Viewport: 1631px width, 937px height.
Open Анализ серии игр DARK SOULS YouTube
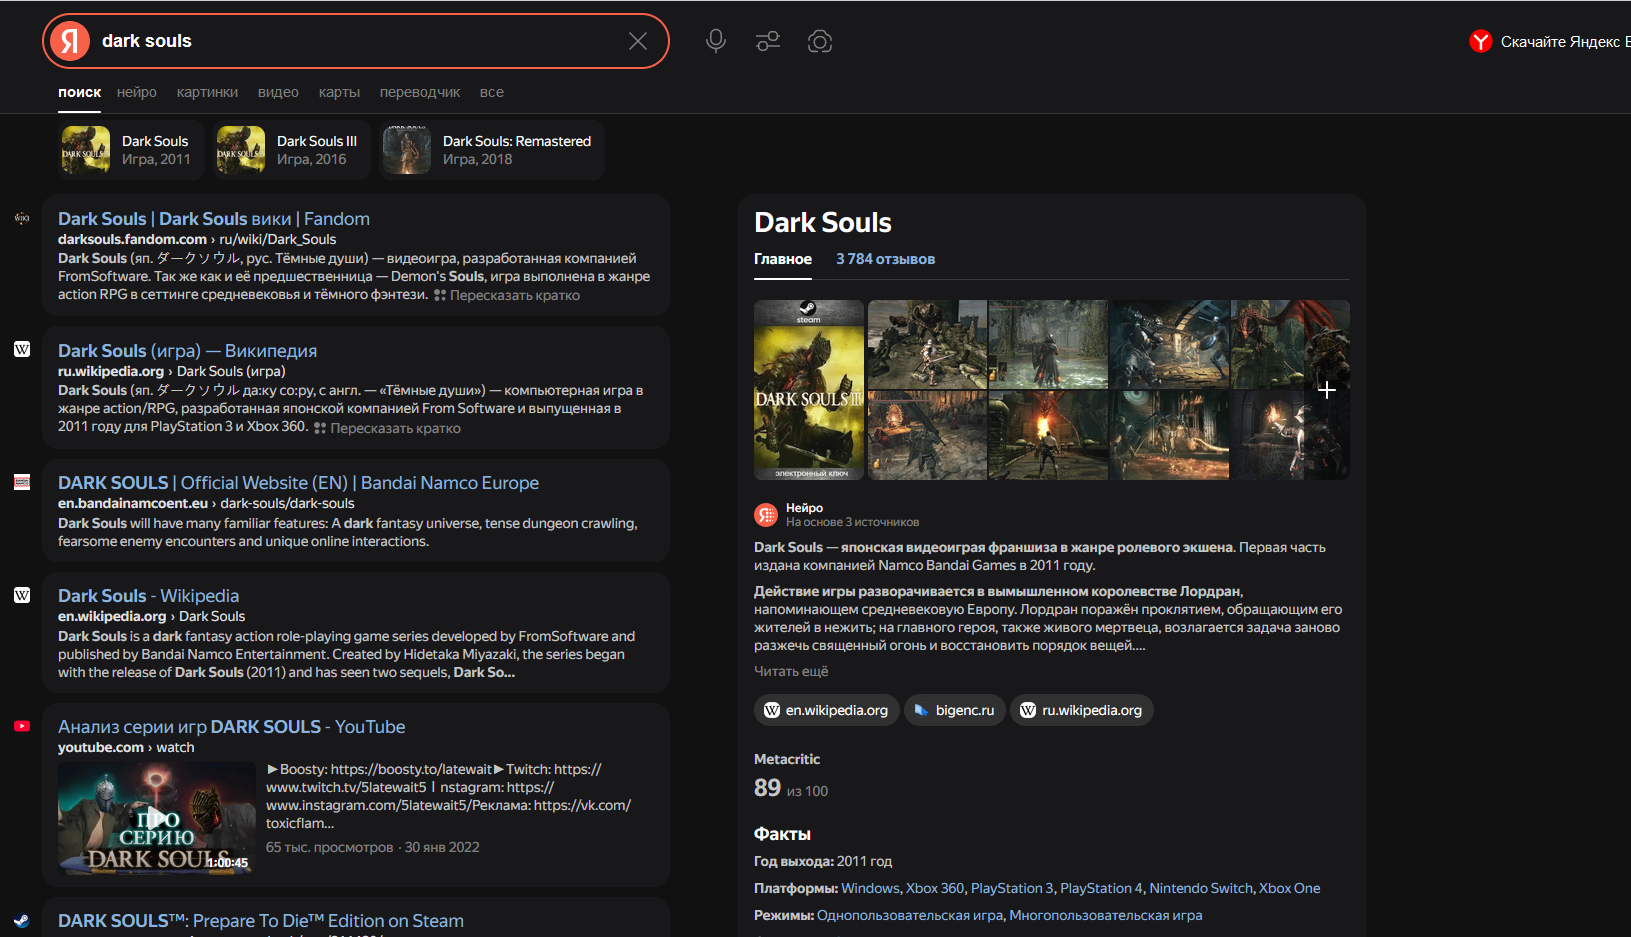232,727
